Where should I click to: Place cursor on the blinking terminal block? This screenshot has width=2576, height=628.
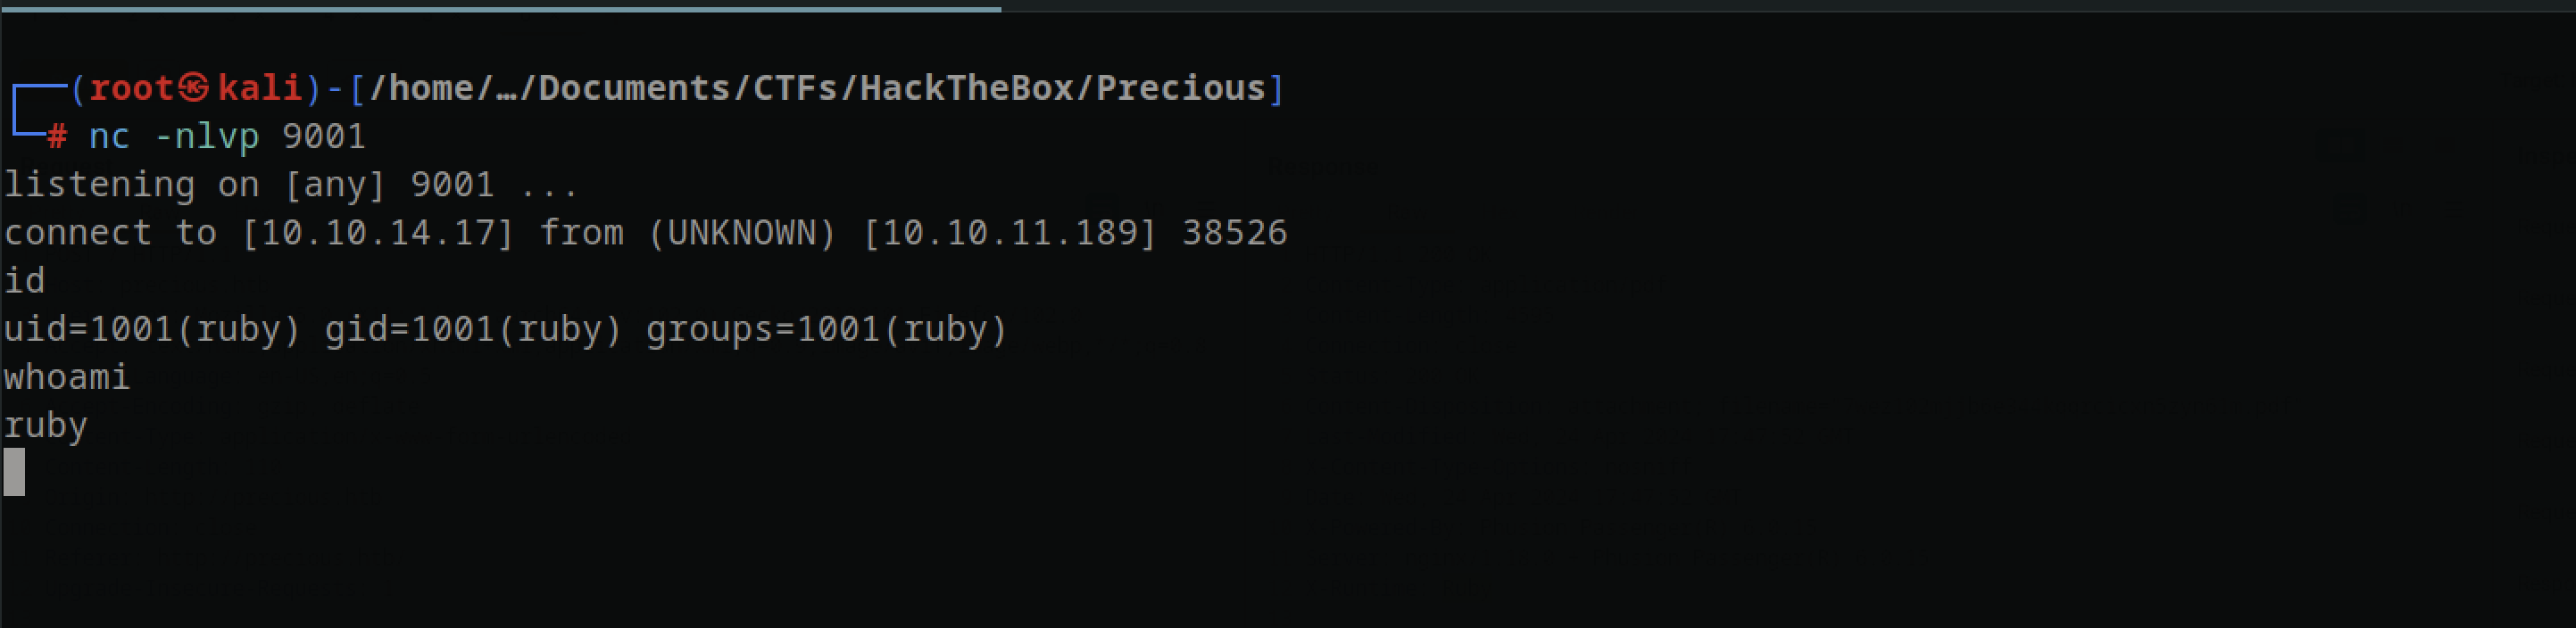pyautogui.click(x=14, y=472)
